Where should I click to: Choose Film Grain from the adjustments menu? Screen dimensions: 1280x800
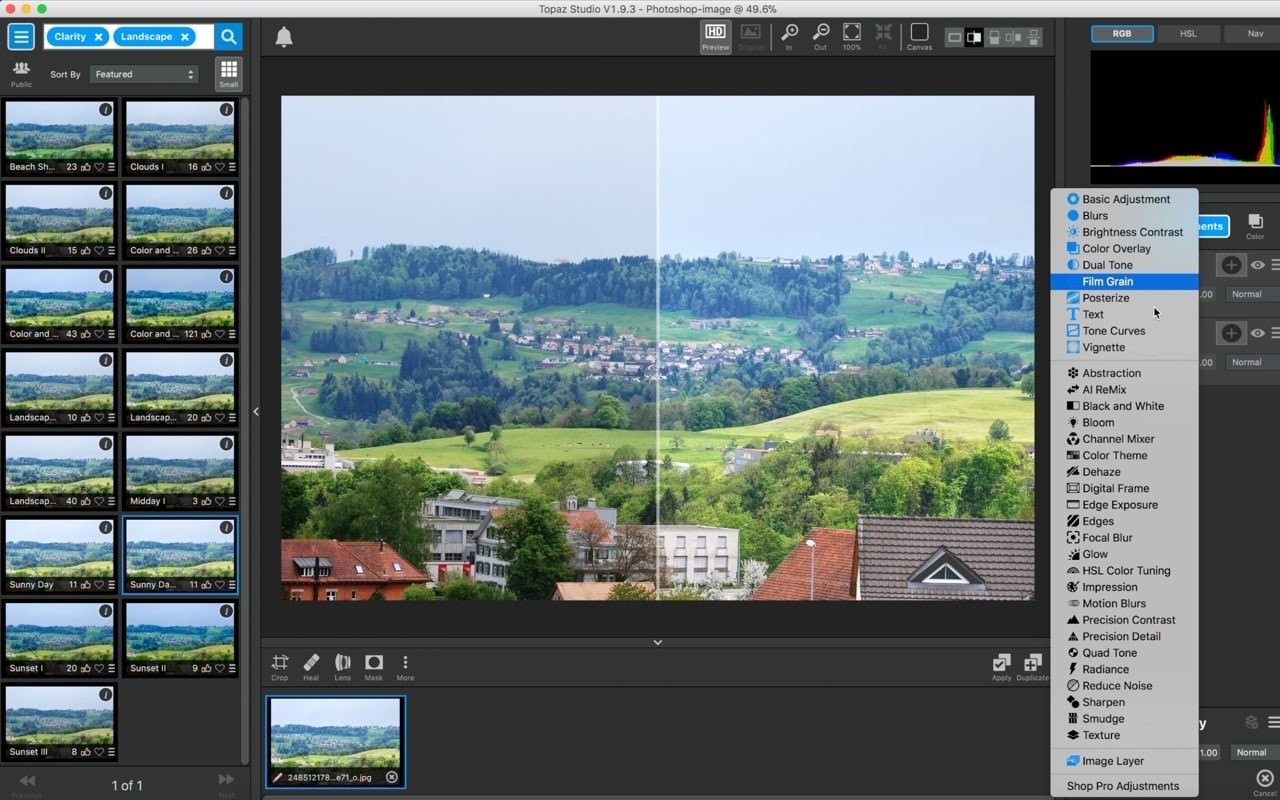(x=1124, y=282)
